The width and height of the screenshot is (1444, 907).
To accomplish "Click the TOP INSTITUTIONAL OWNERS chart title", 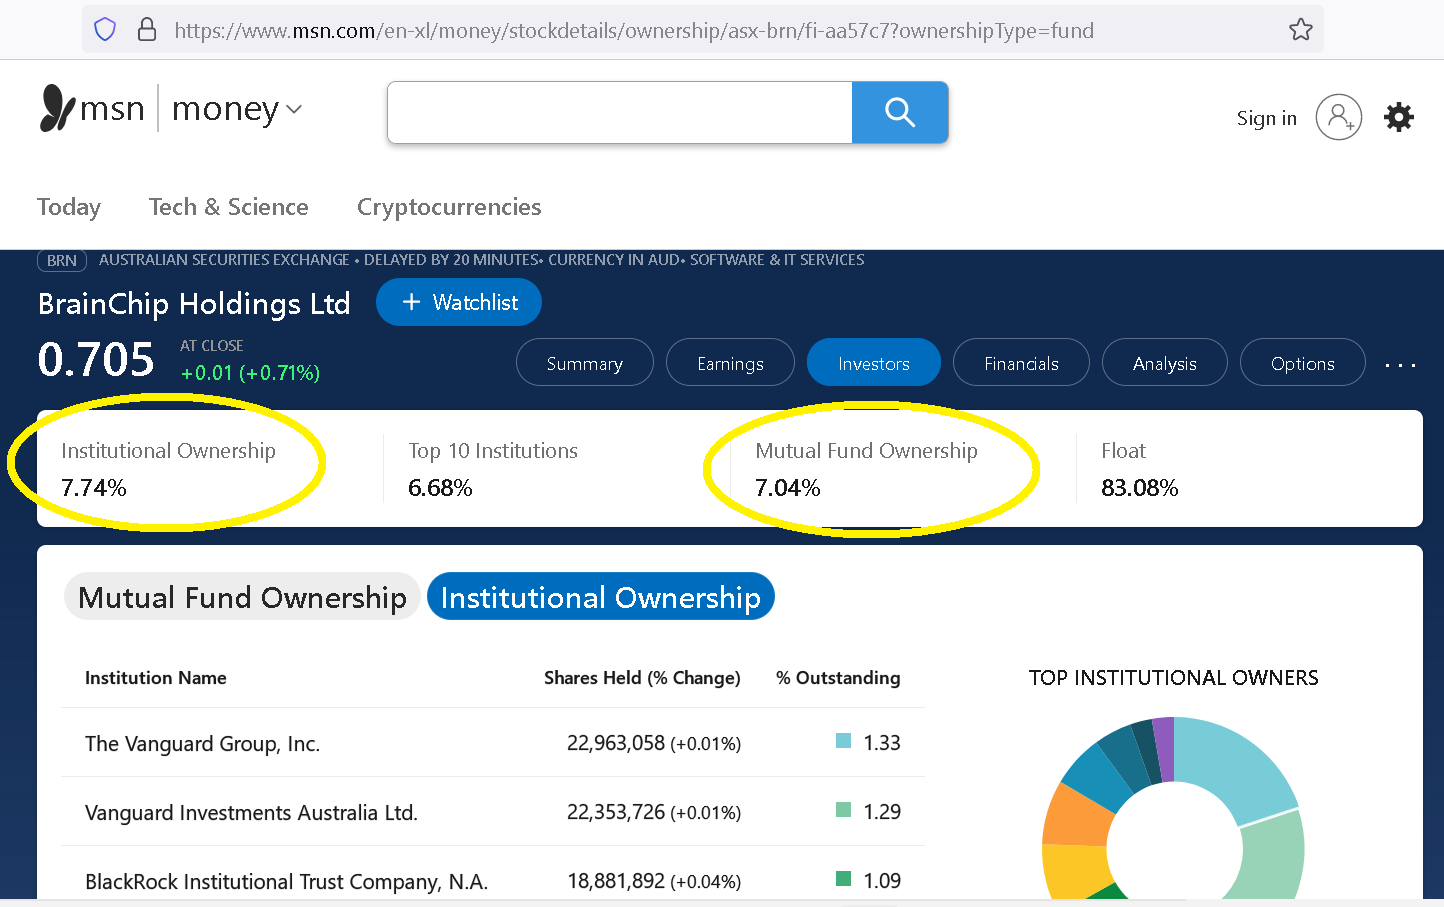I will (x=1174, y=678).
